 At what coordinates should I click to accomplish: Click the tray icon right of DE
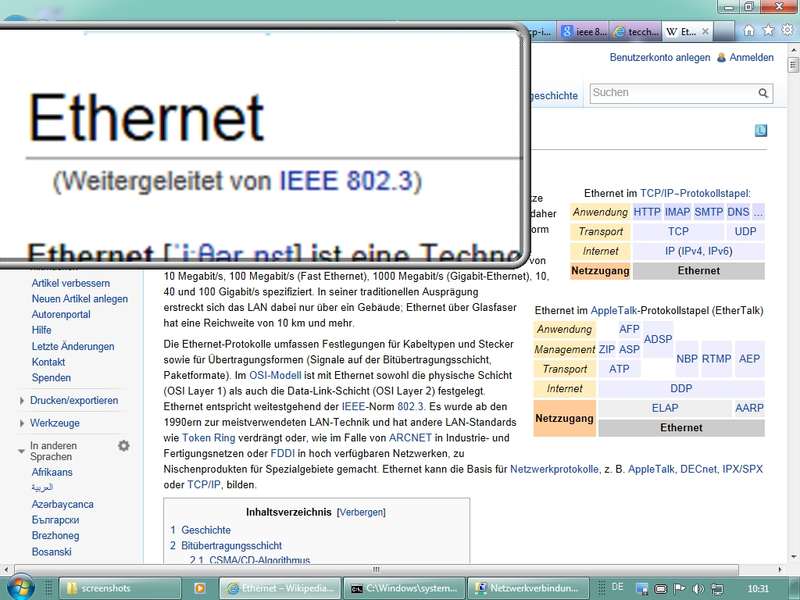pyautogui.click(x=642, y=589)
